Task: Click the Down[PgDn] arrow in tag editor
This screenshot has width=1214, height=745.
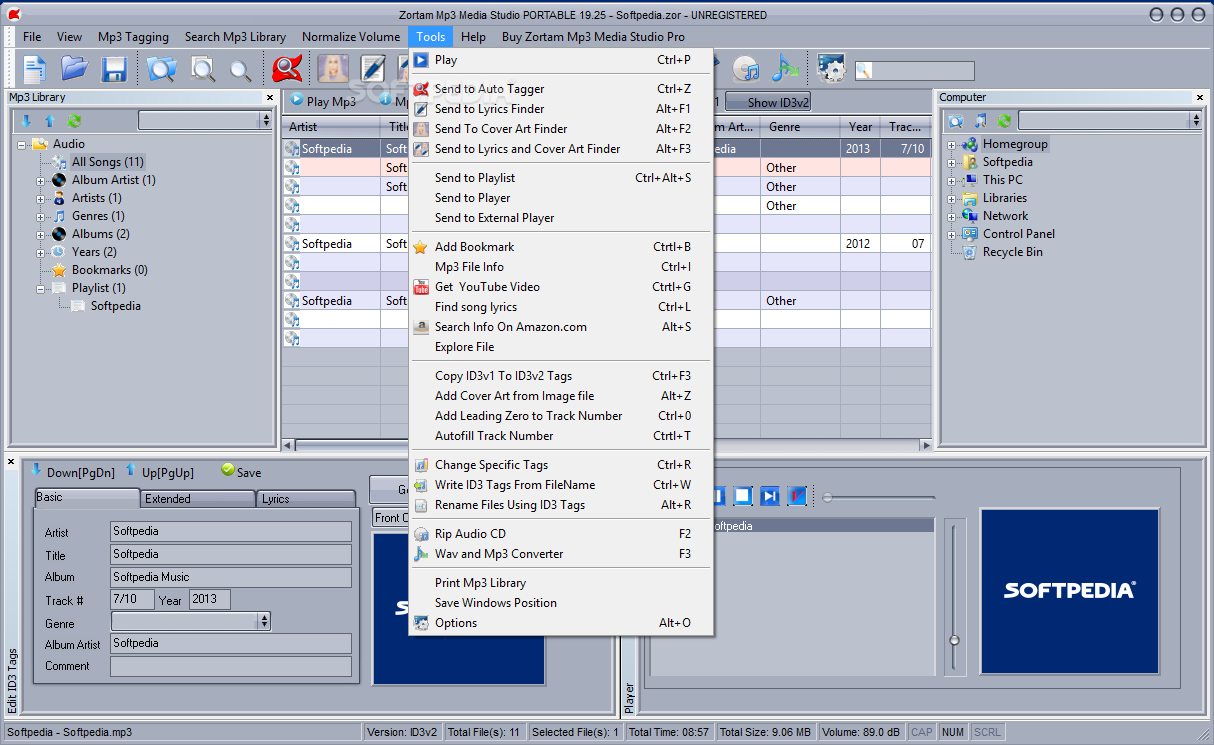Action: [x=37, y=470]
